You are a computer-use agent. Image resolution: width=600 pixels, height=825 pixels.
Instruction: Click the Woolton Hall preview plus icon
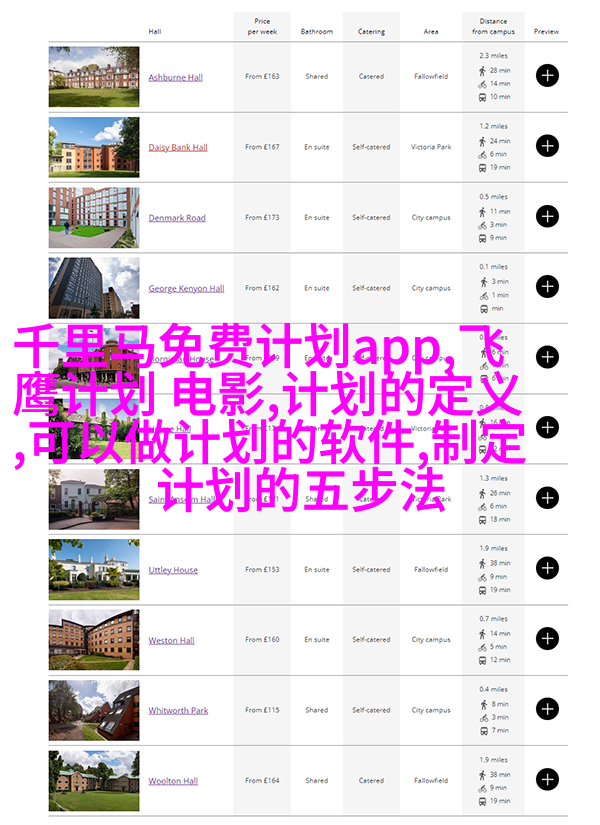[547, 780]
